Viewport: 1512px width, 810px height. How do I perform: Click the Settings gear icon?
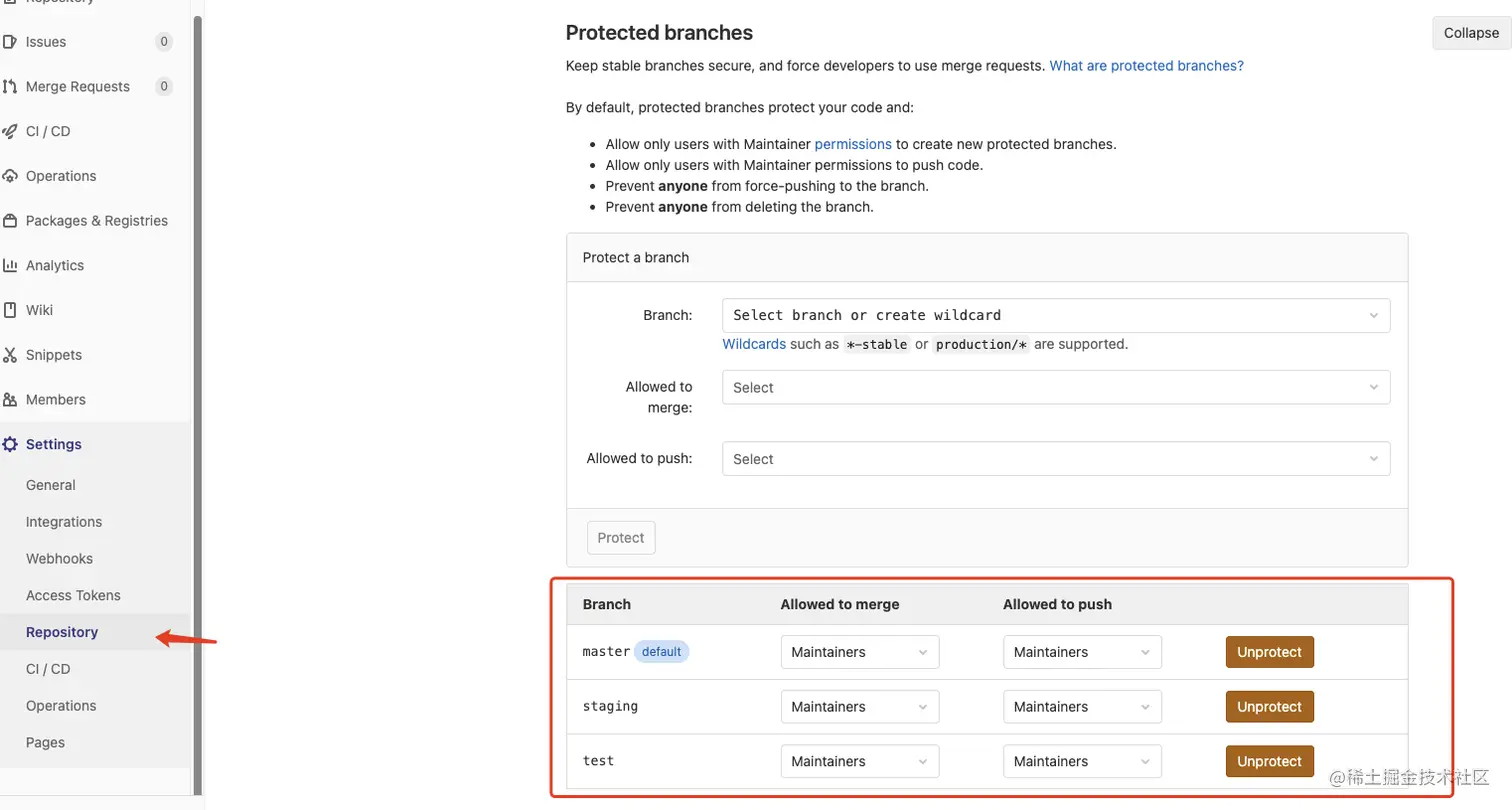tap(10, 444)
